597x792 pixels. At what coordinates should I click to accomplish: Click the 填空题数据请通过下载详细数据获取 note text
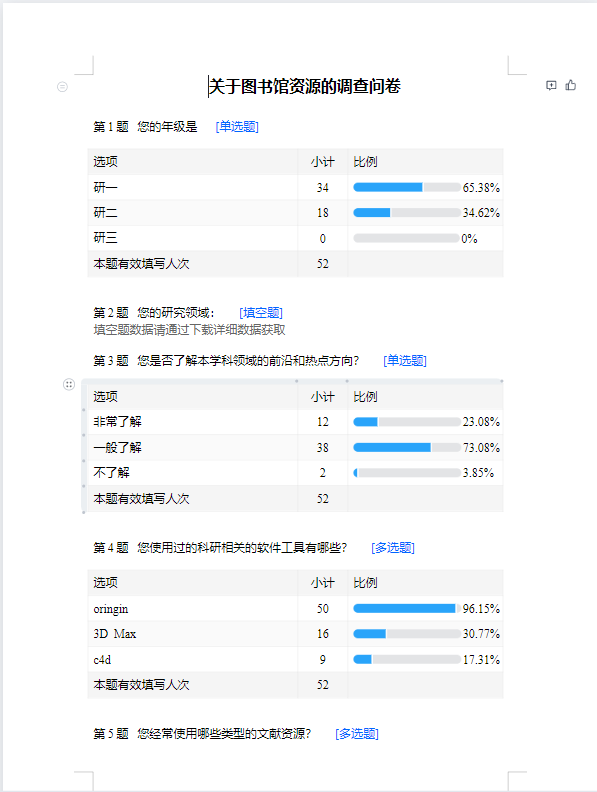[x=189, y=330]
